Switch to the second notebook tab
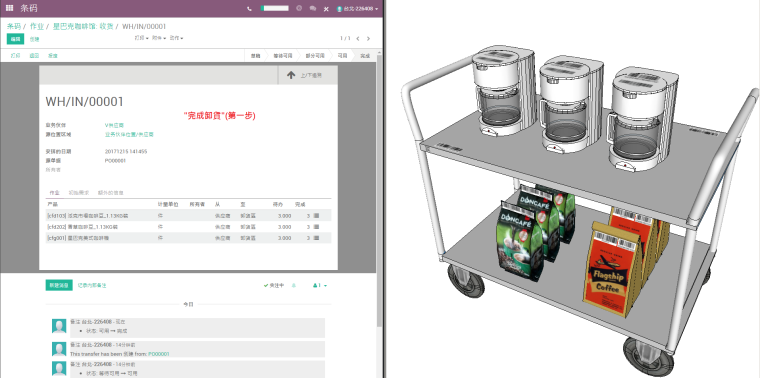Image resolution: width=760 pixels, height=378 pixels. [x=79, y=192]
